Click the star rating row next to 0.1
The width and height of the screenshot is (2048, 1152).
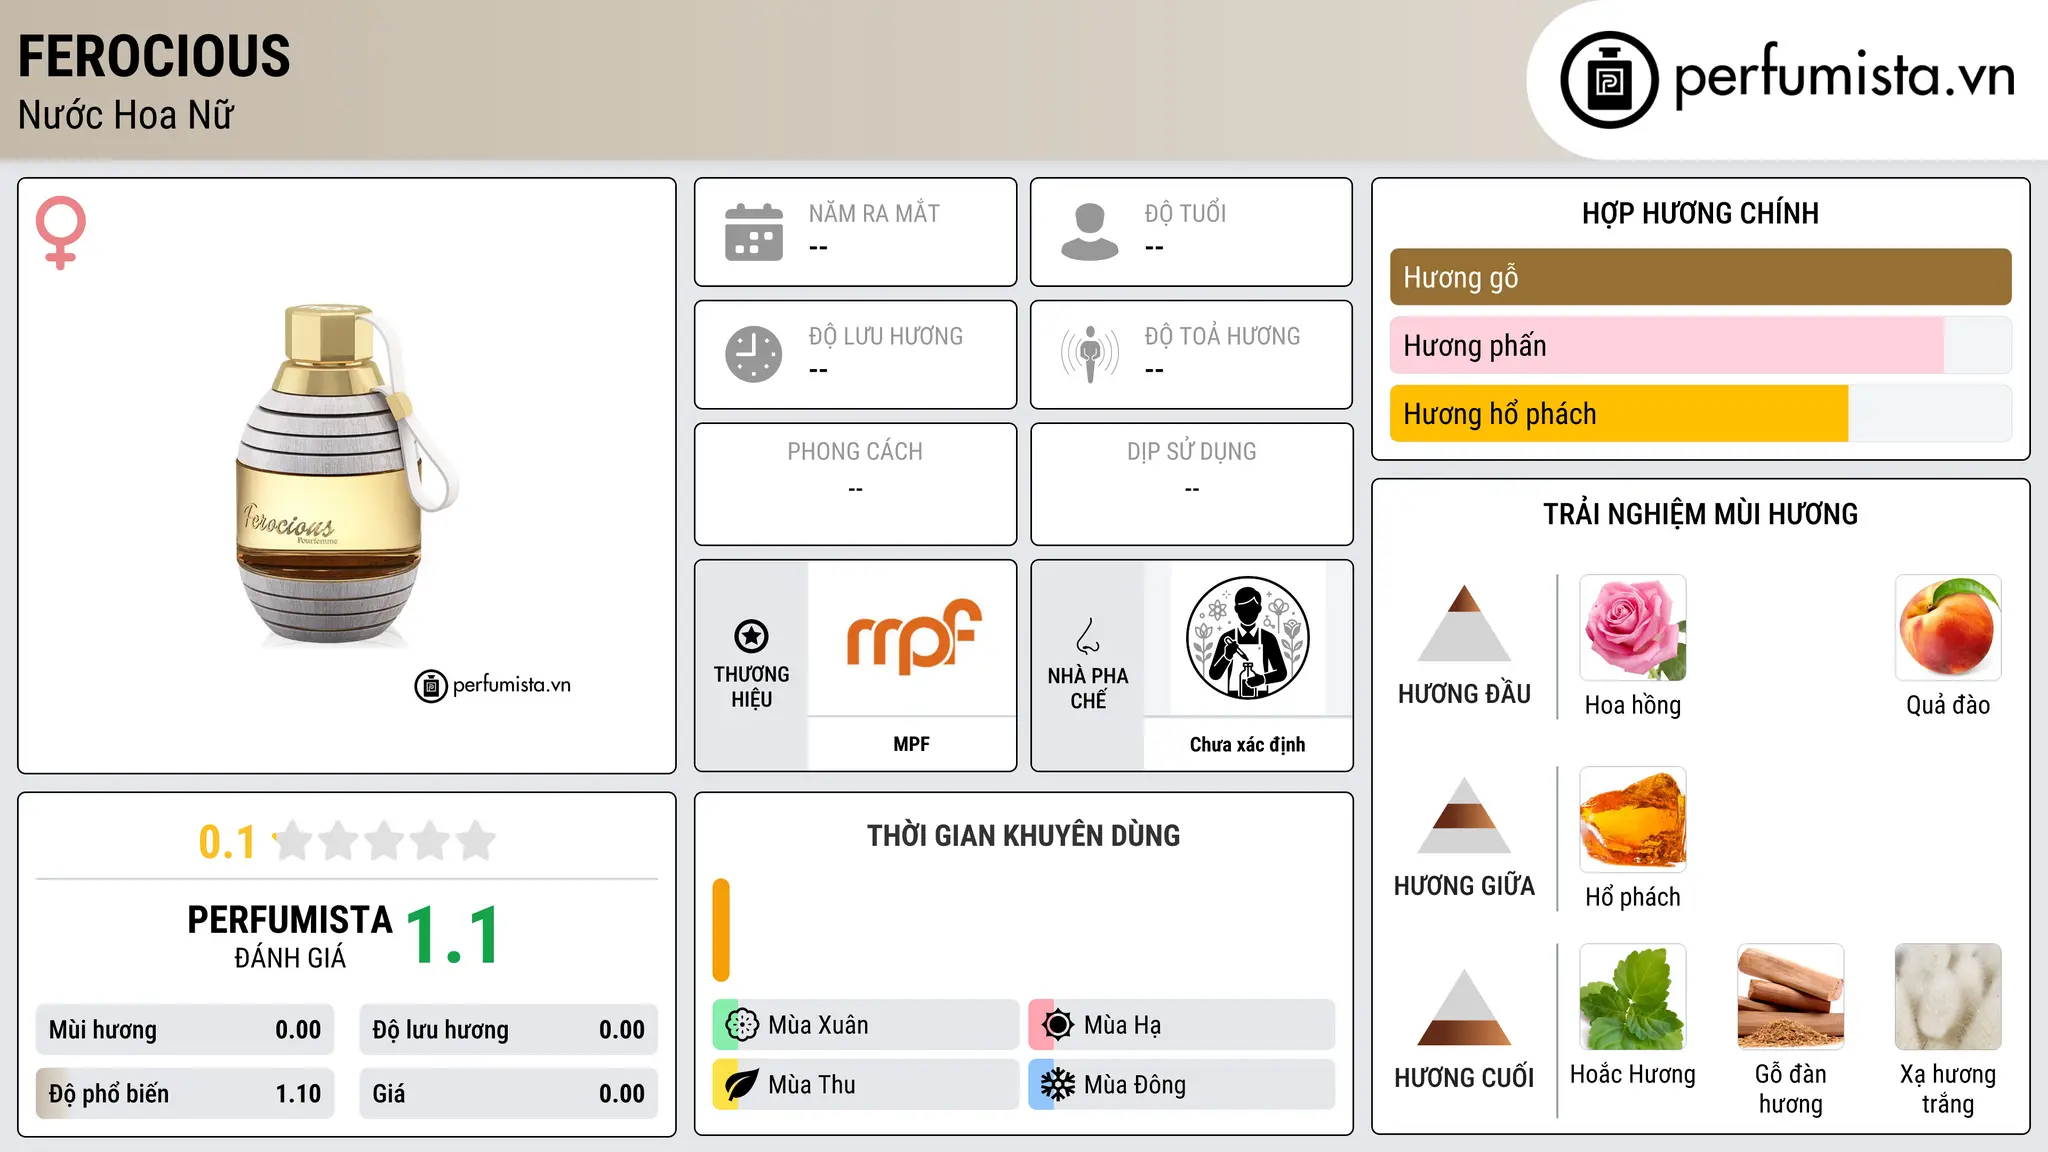coord(385,841)
